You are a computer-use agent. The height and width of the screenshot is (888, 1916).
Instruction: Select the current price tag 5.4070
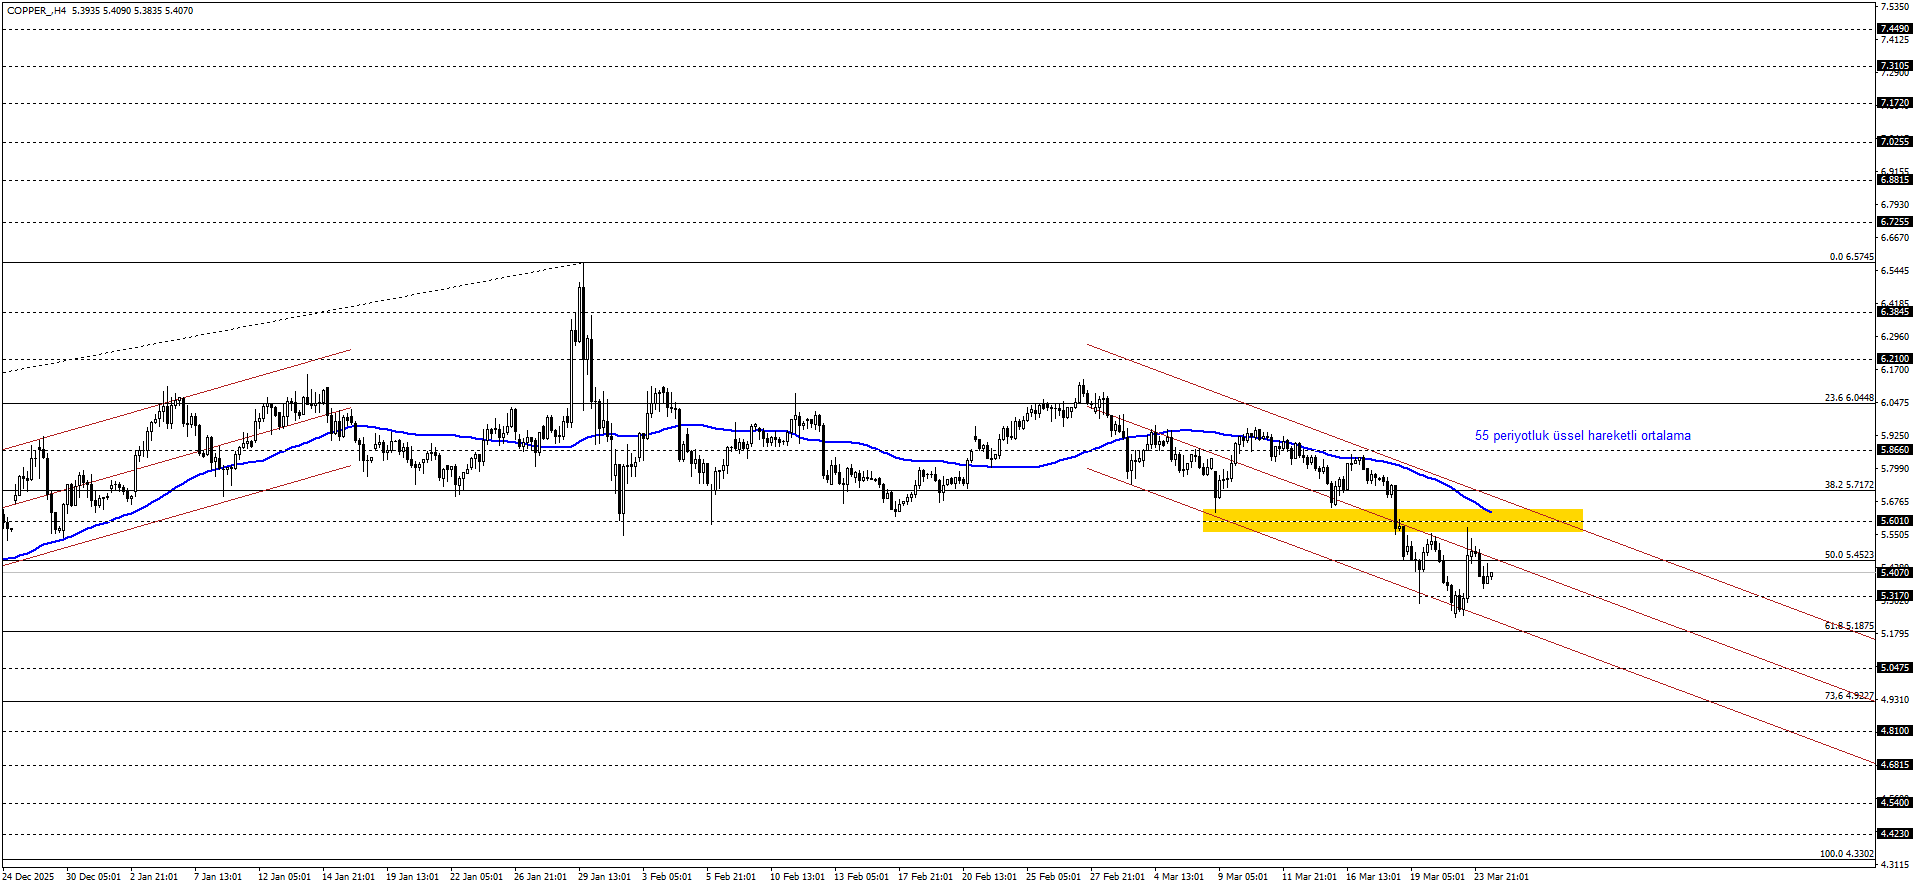click(1895, 573)
